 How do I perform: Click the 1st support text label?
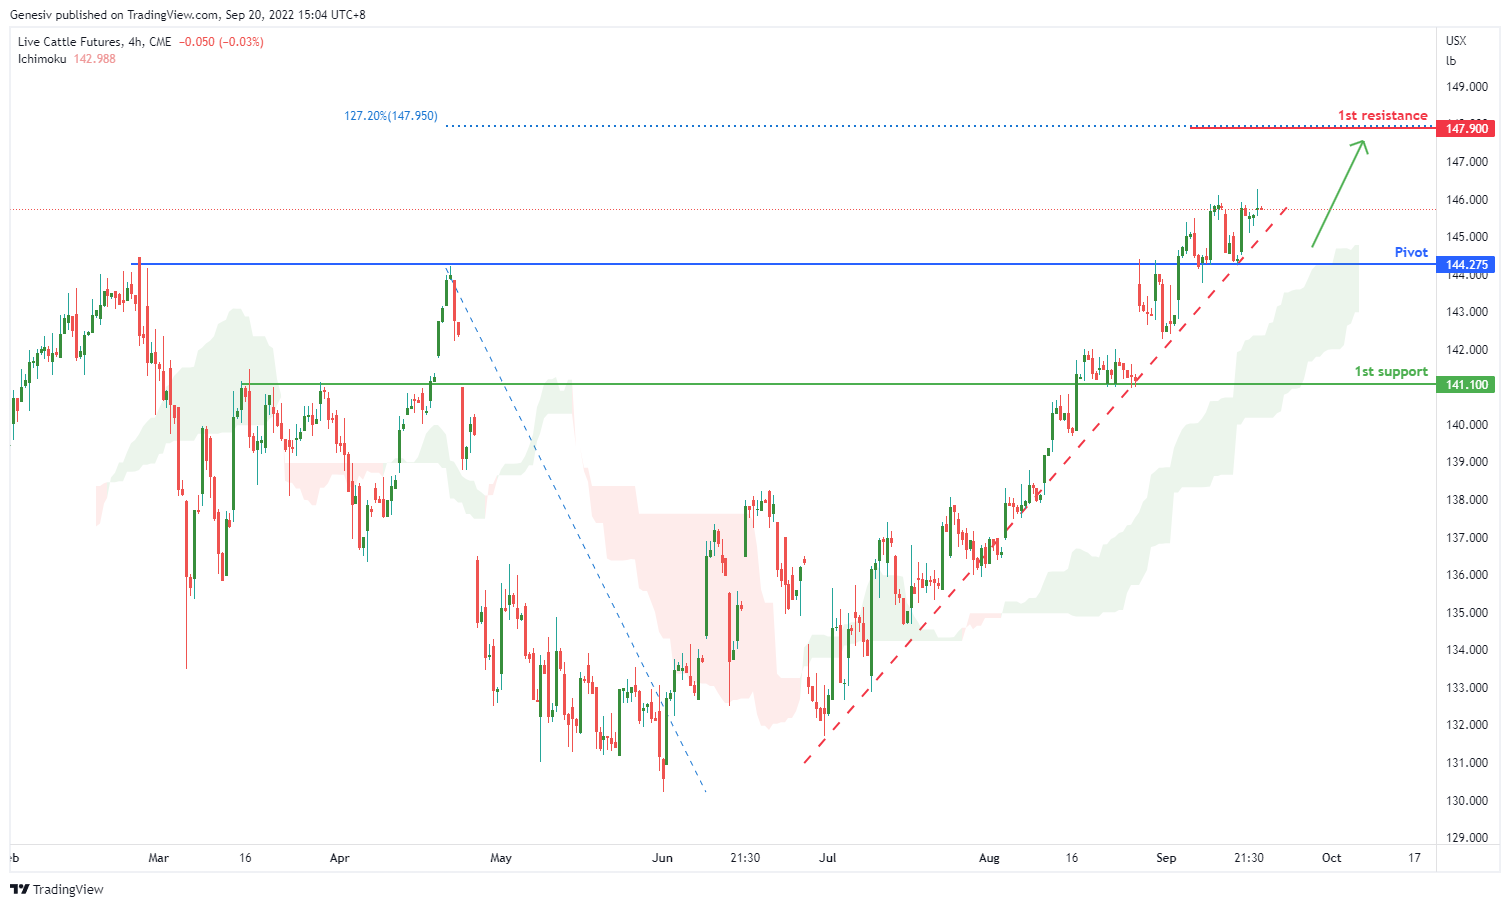pos(1391,372)
